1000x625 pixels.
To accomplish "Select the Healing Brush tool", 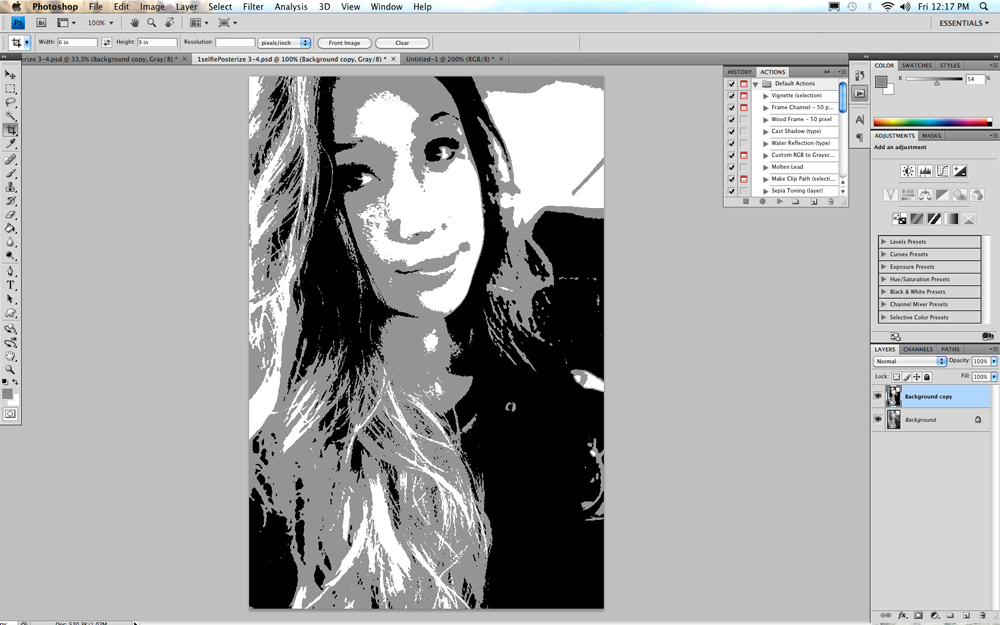I will [10, 159].
